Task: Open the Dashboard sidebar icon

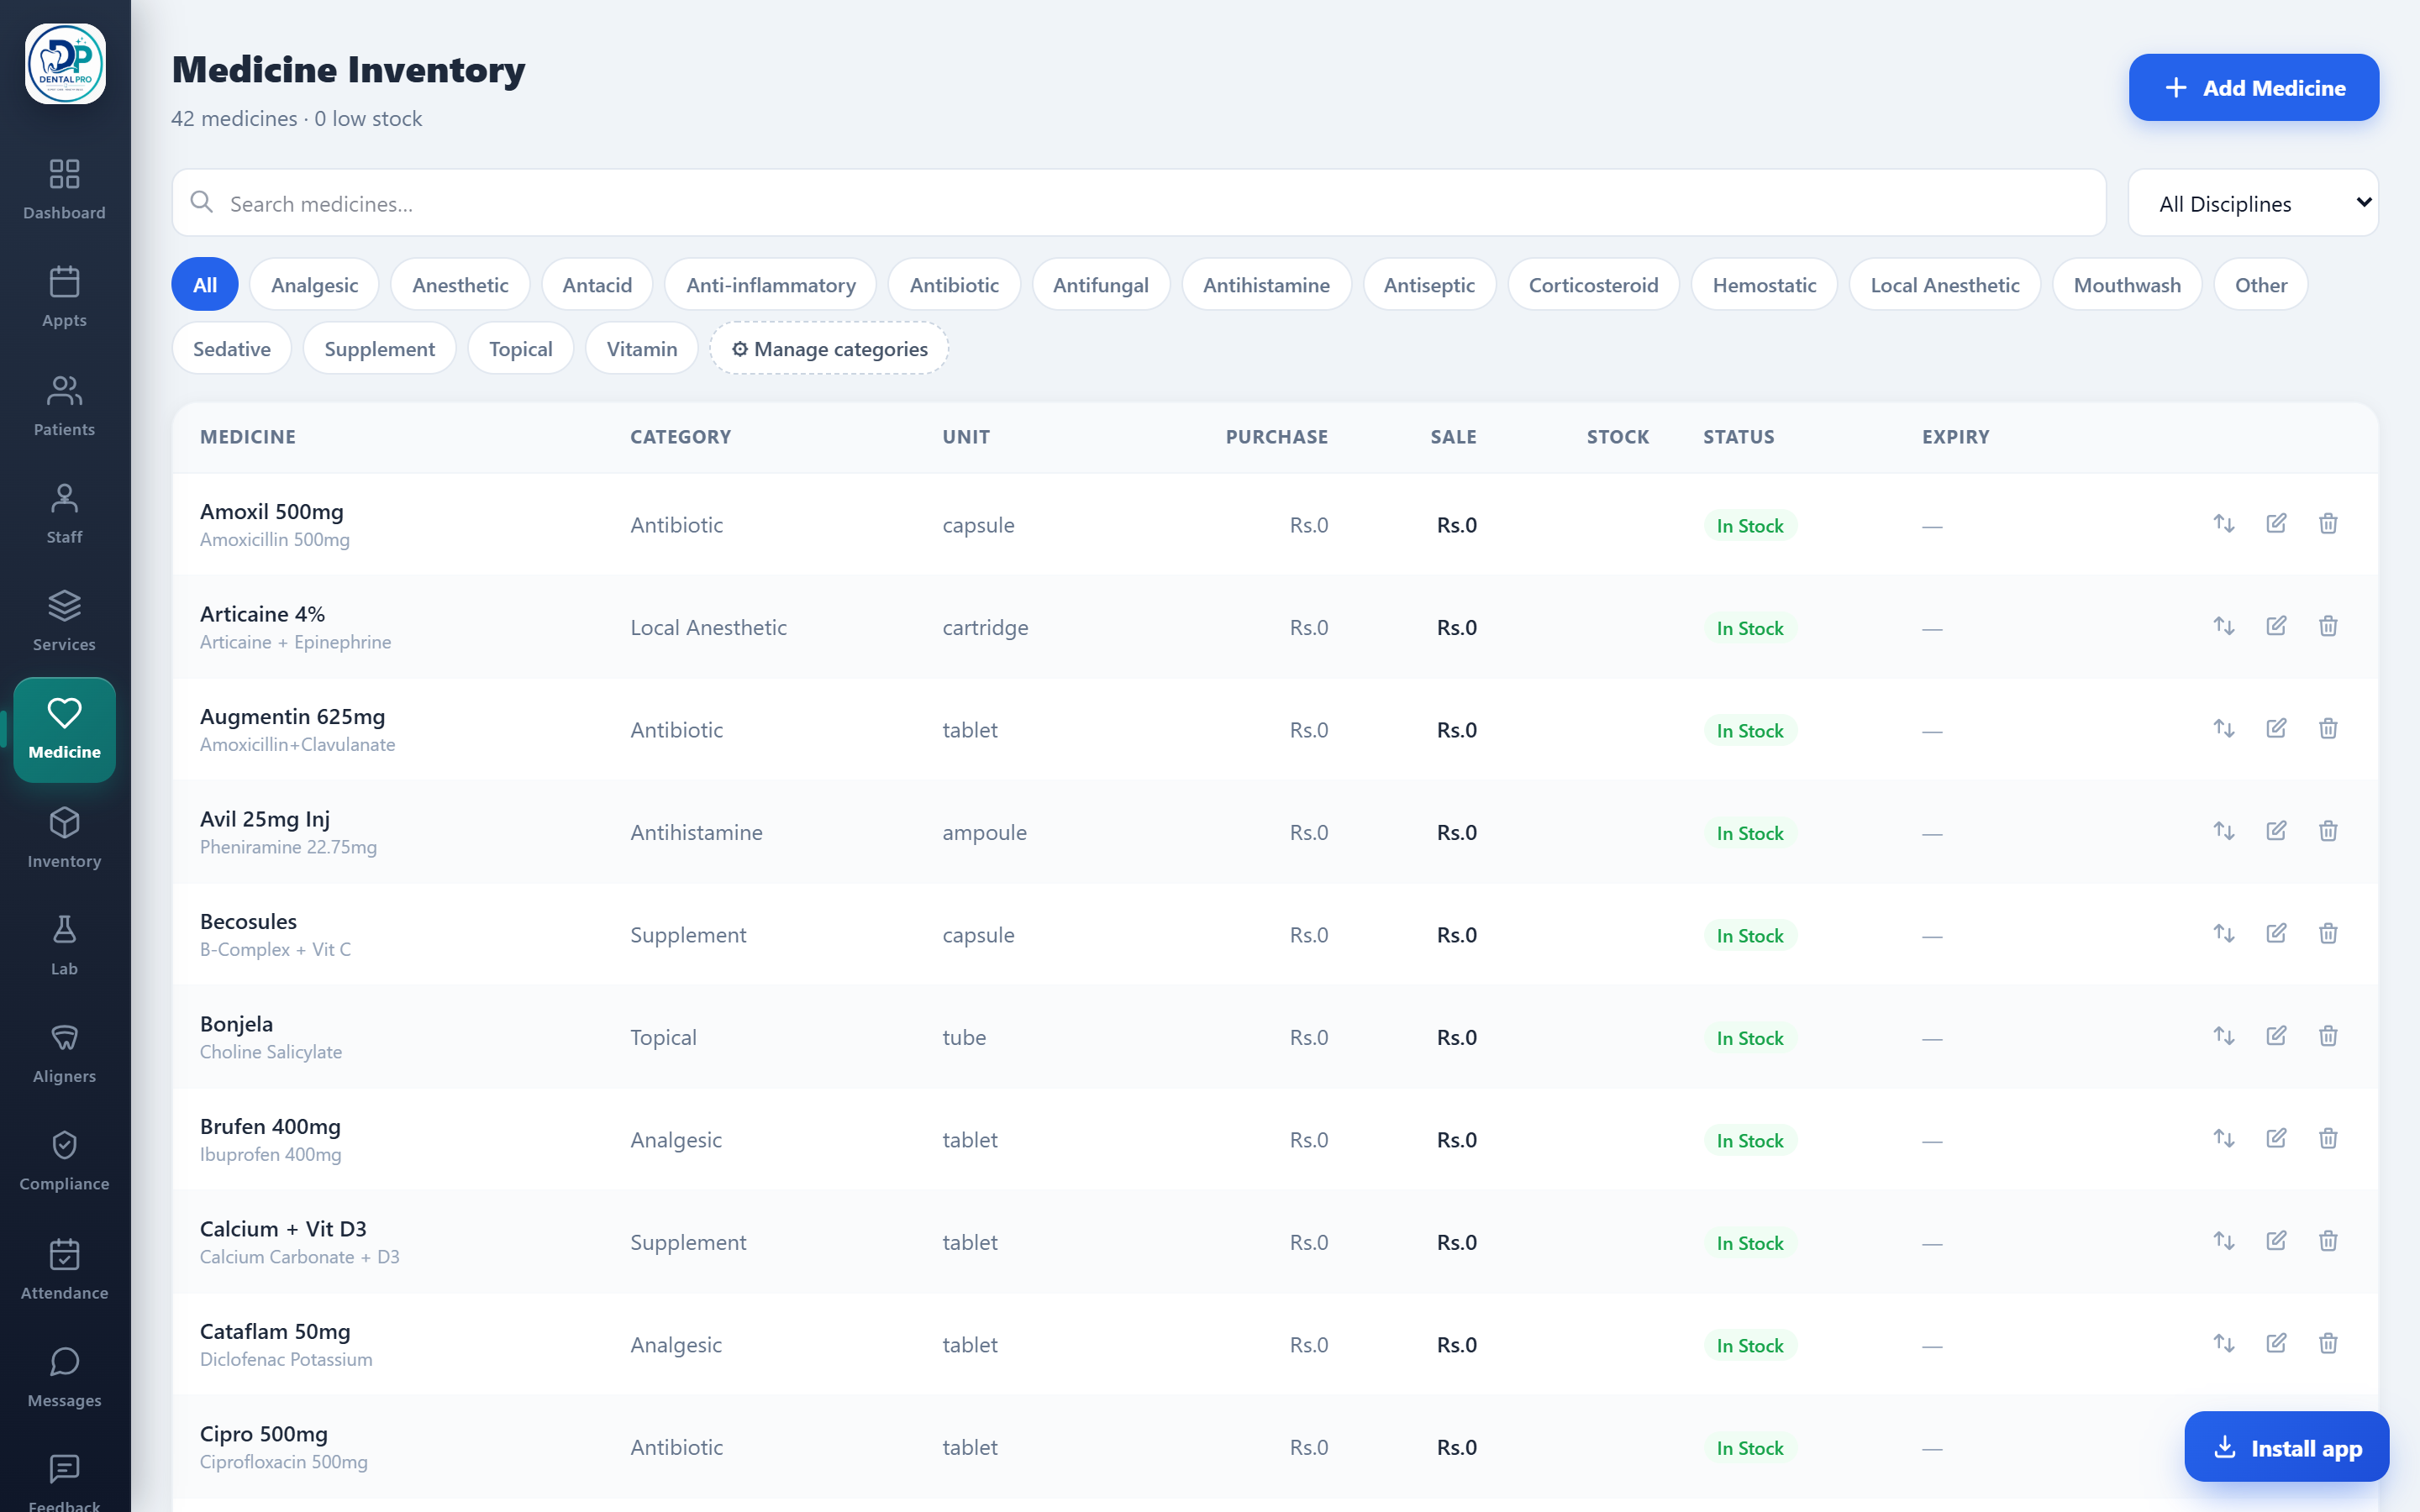Action: [64, 174]
